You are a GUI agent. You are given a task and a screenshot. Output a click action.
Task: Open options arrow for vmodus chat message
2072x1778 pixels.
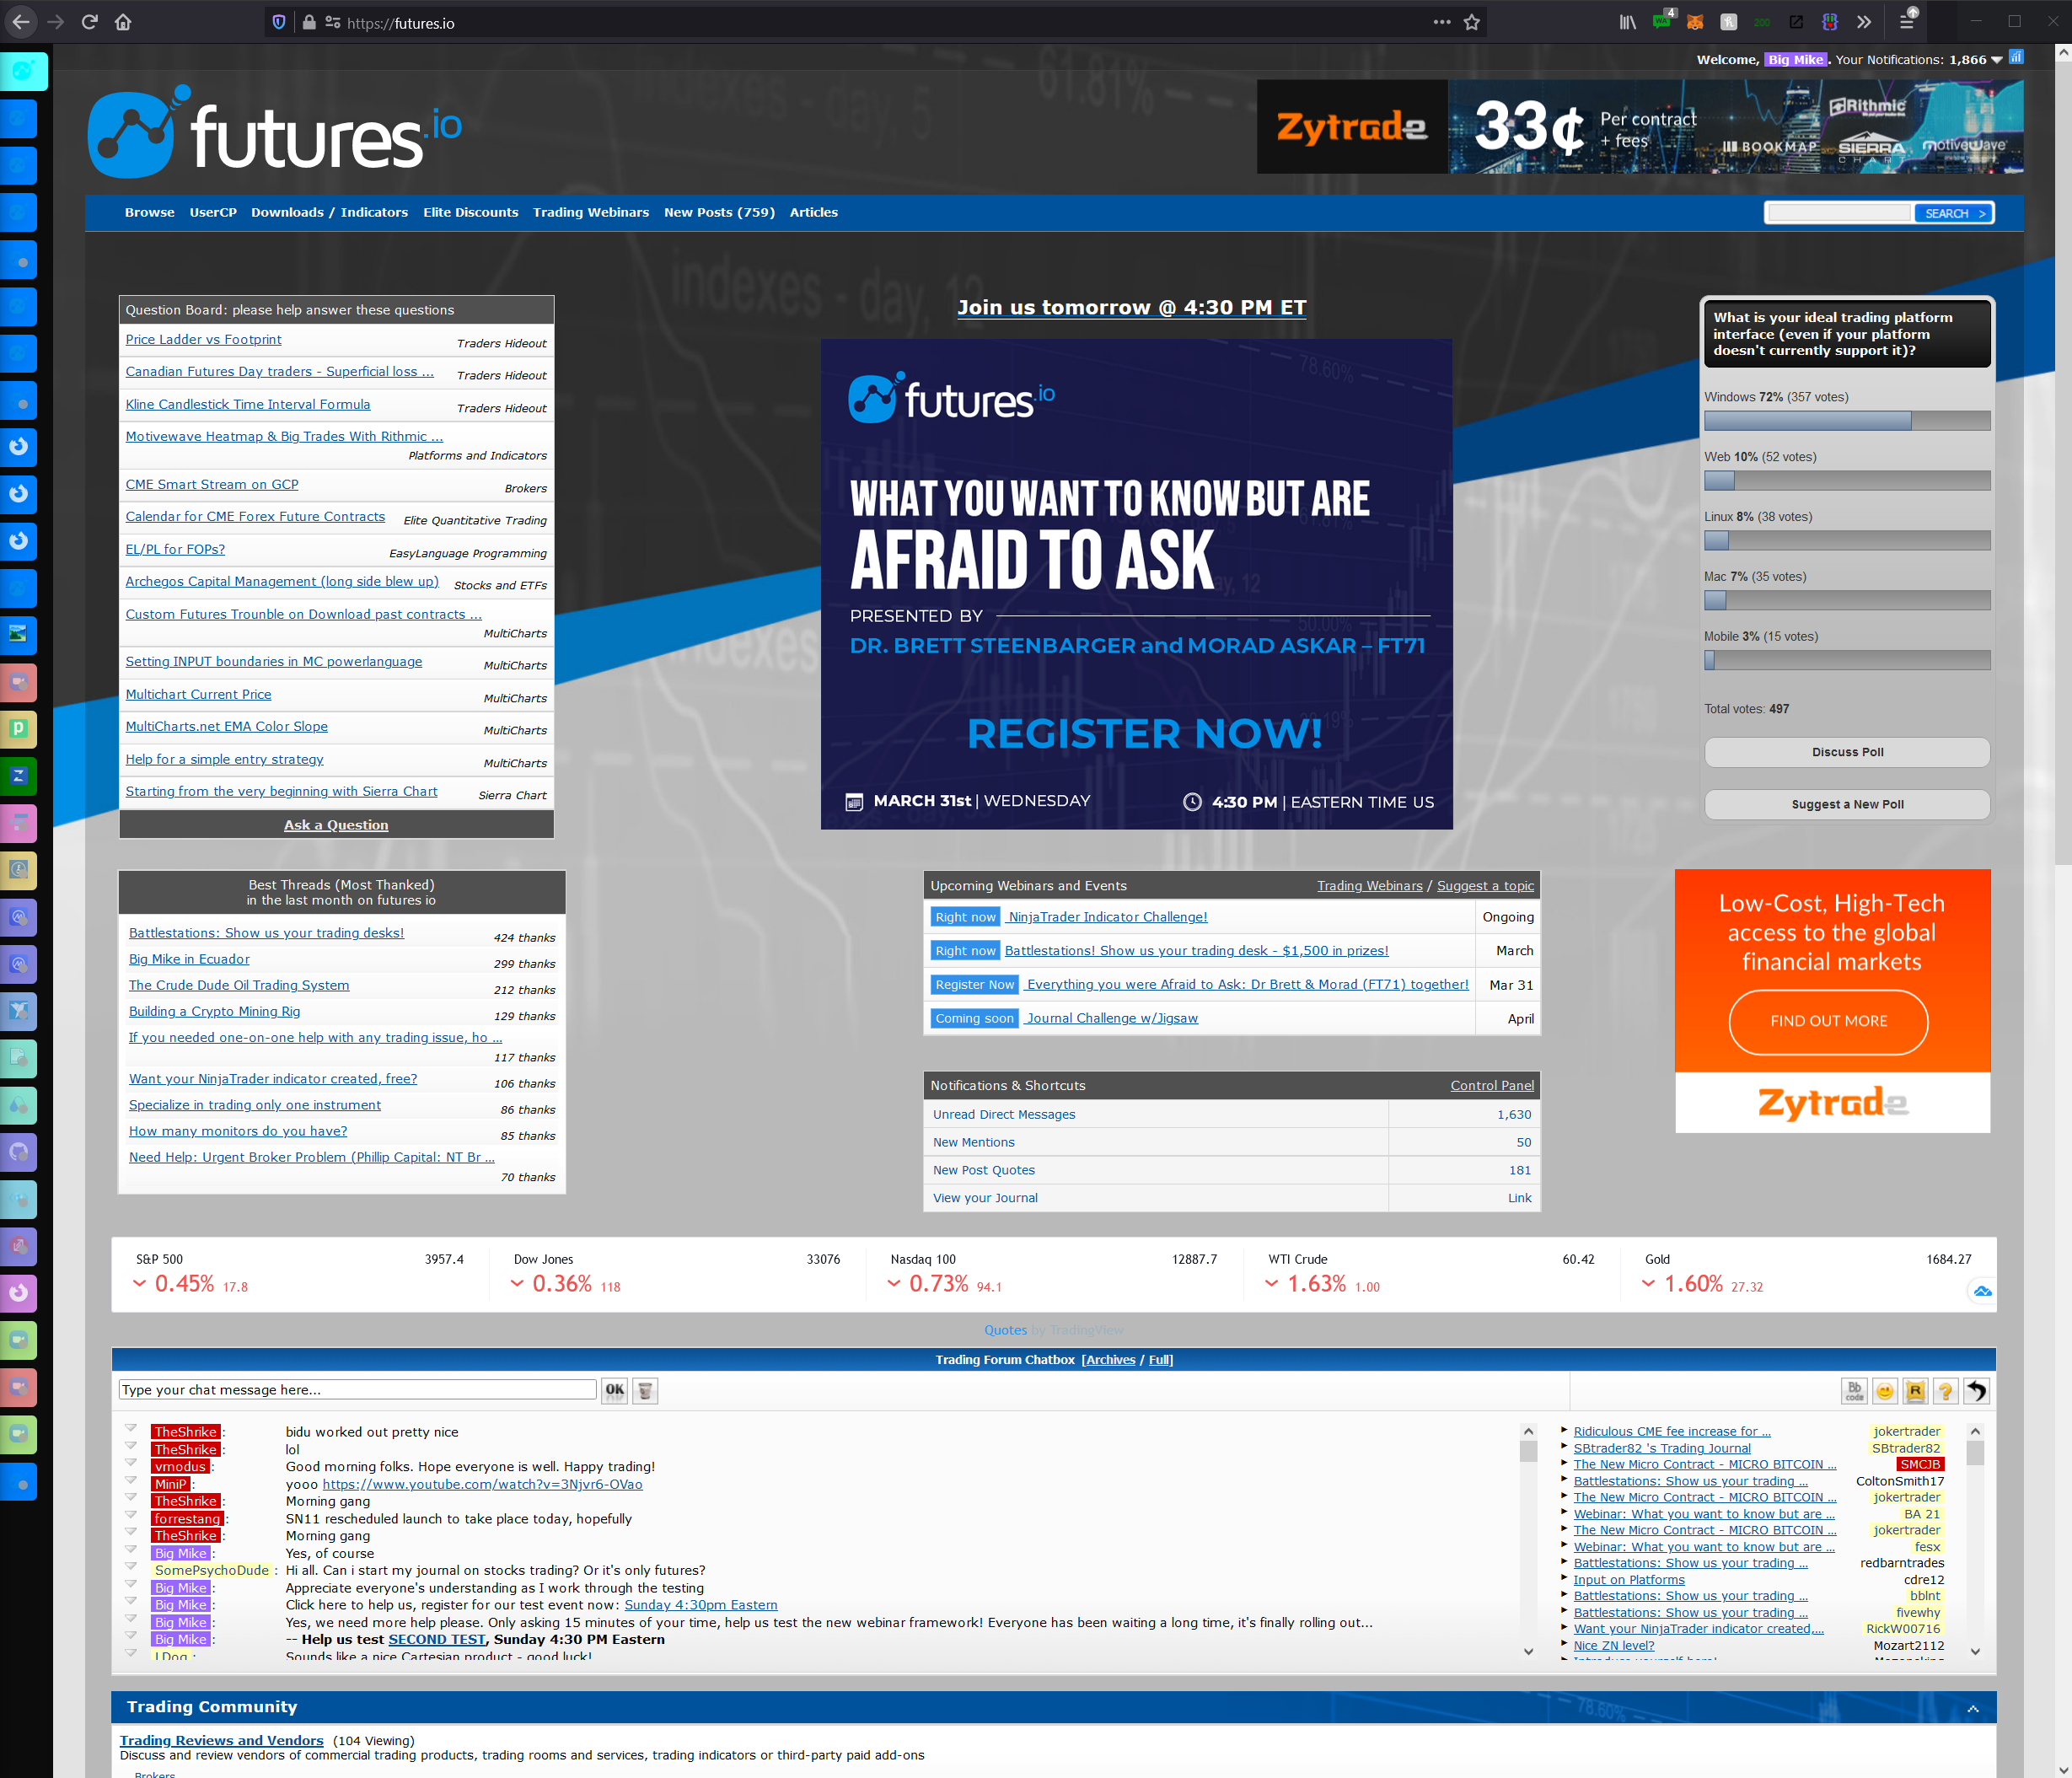coord(130,1462)
